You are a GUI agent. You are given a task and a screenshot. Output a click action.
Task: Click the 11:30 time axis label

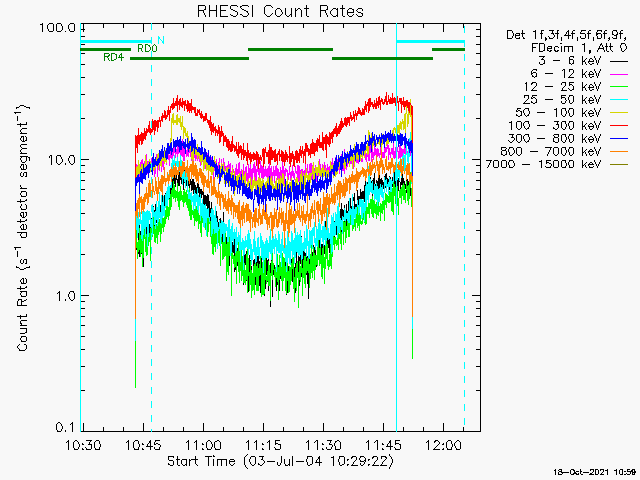[x=323, y=445]
